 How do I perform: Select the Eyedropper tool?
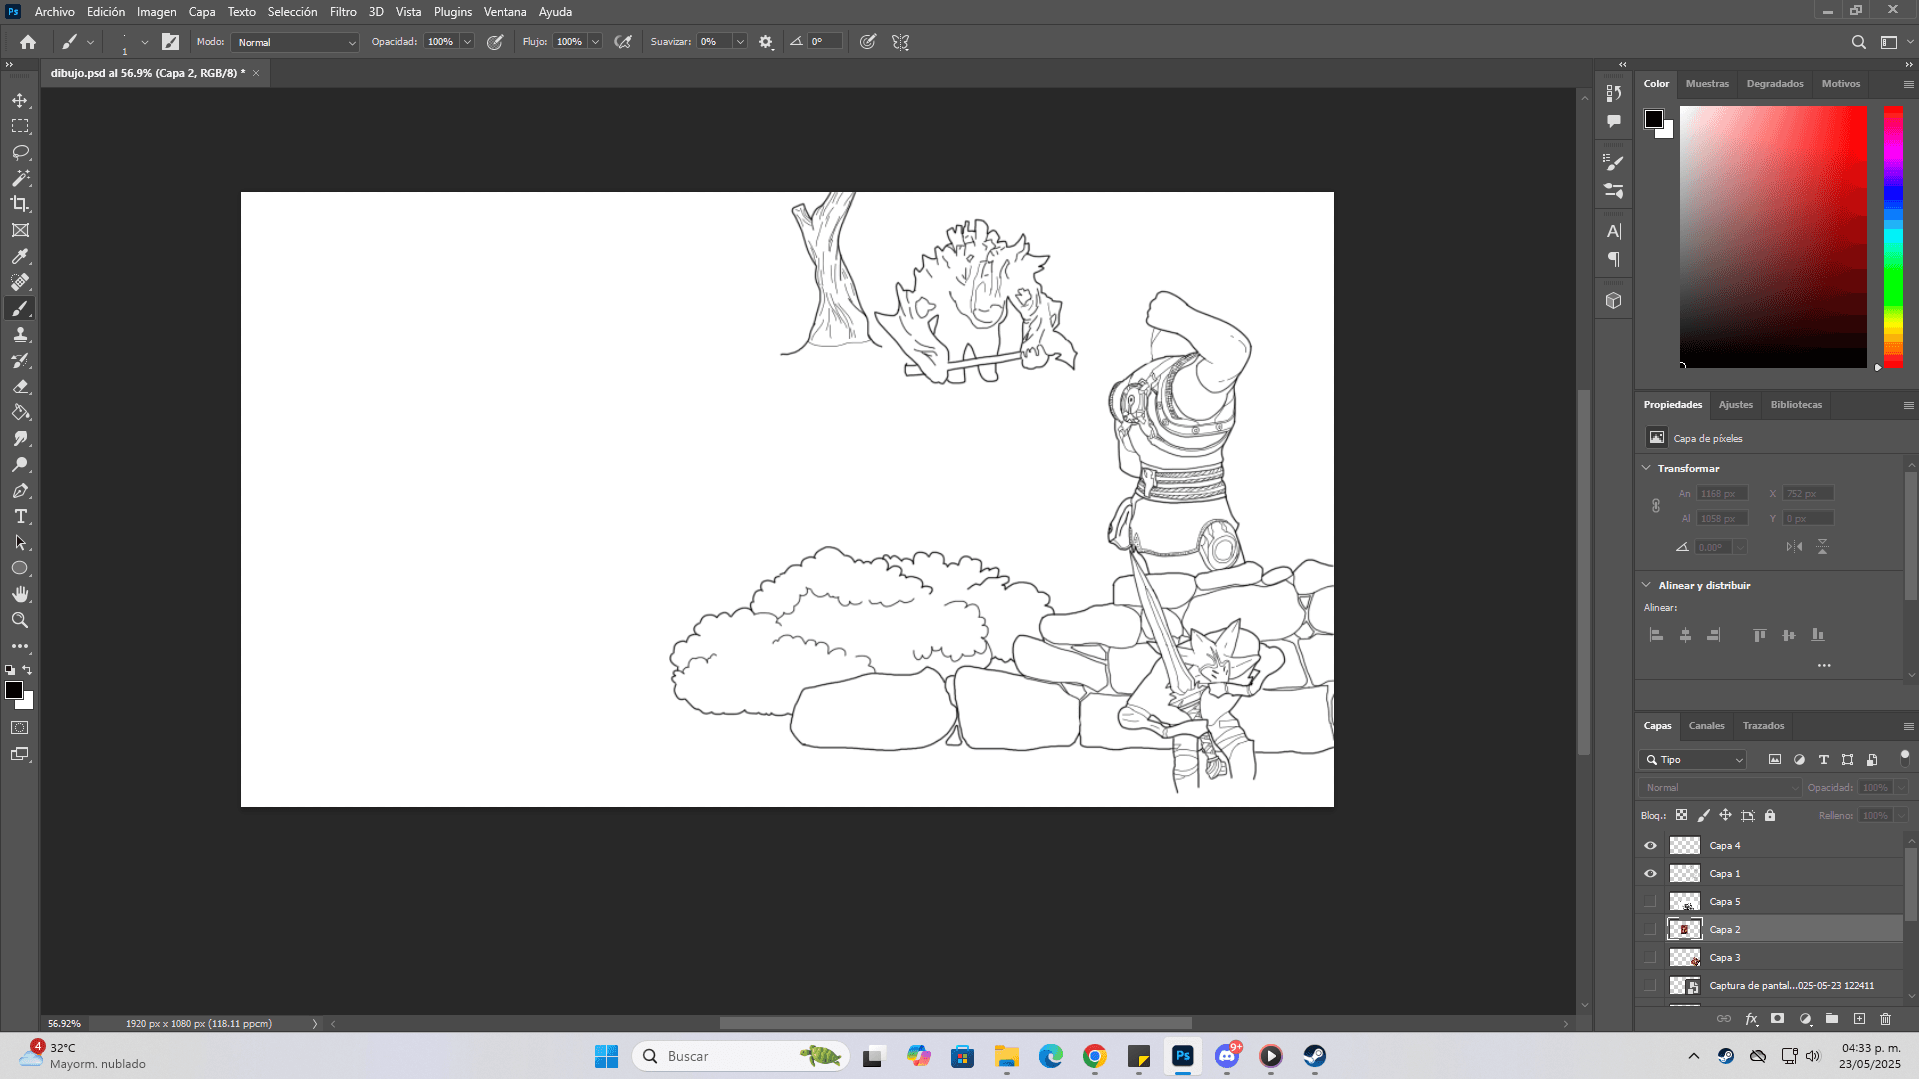click(20, 256)
